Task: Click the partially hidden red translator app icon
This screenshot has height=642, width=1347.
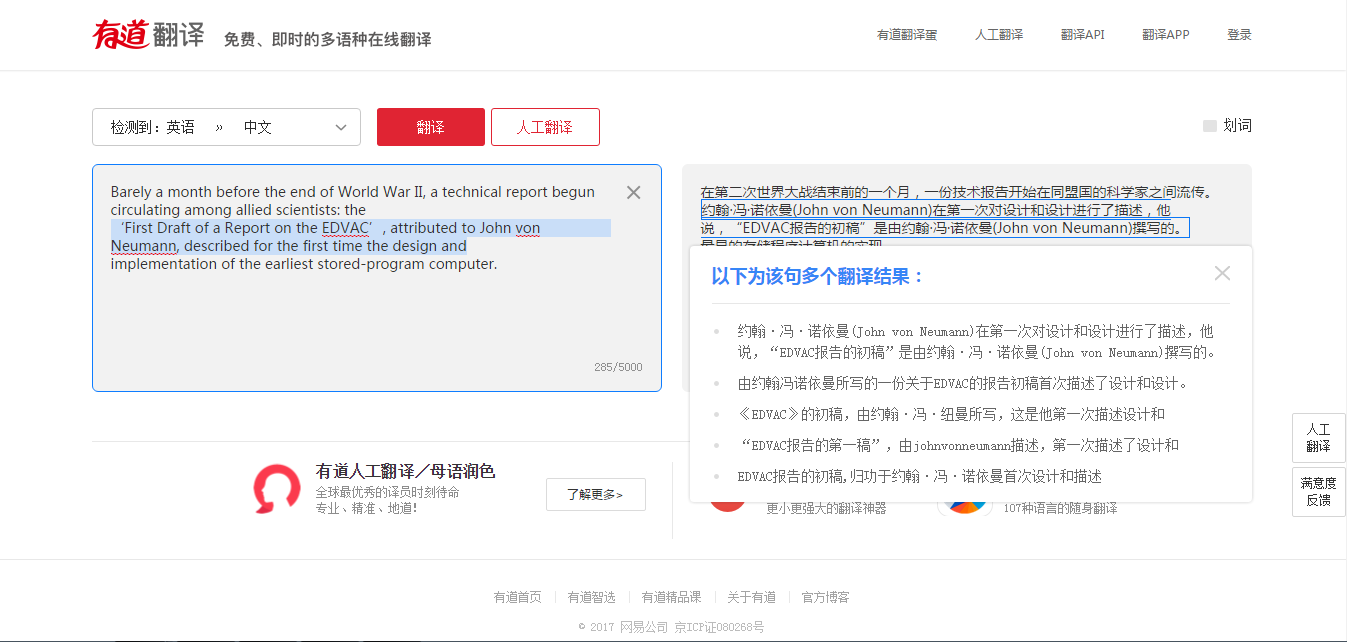Action: coord(727,505)
